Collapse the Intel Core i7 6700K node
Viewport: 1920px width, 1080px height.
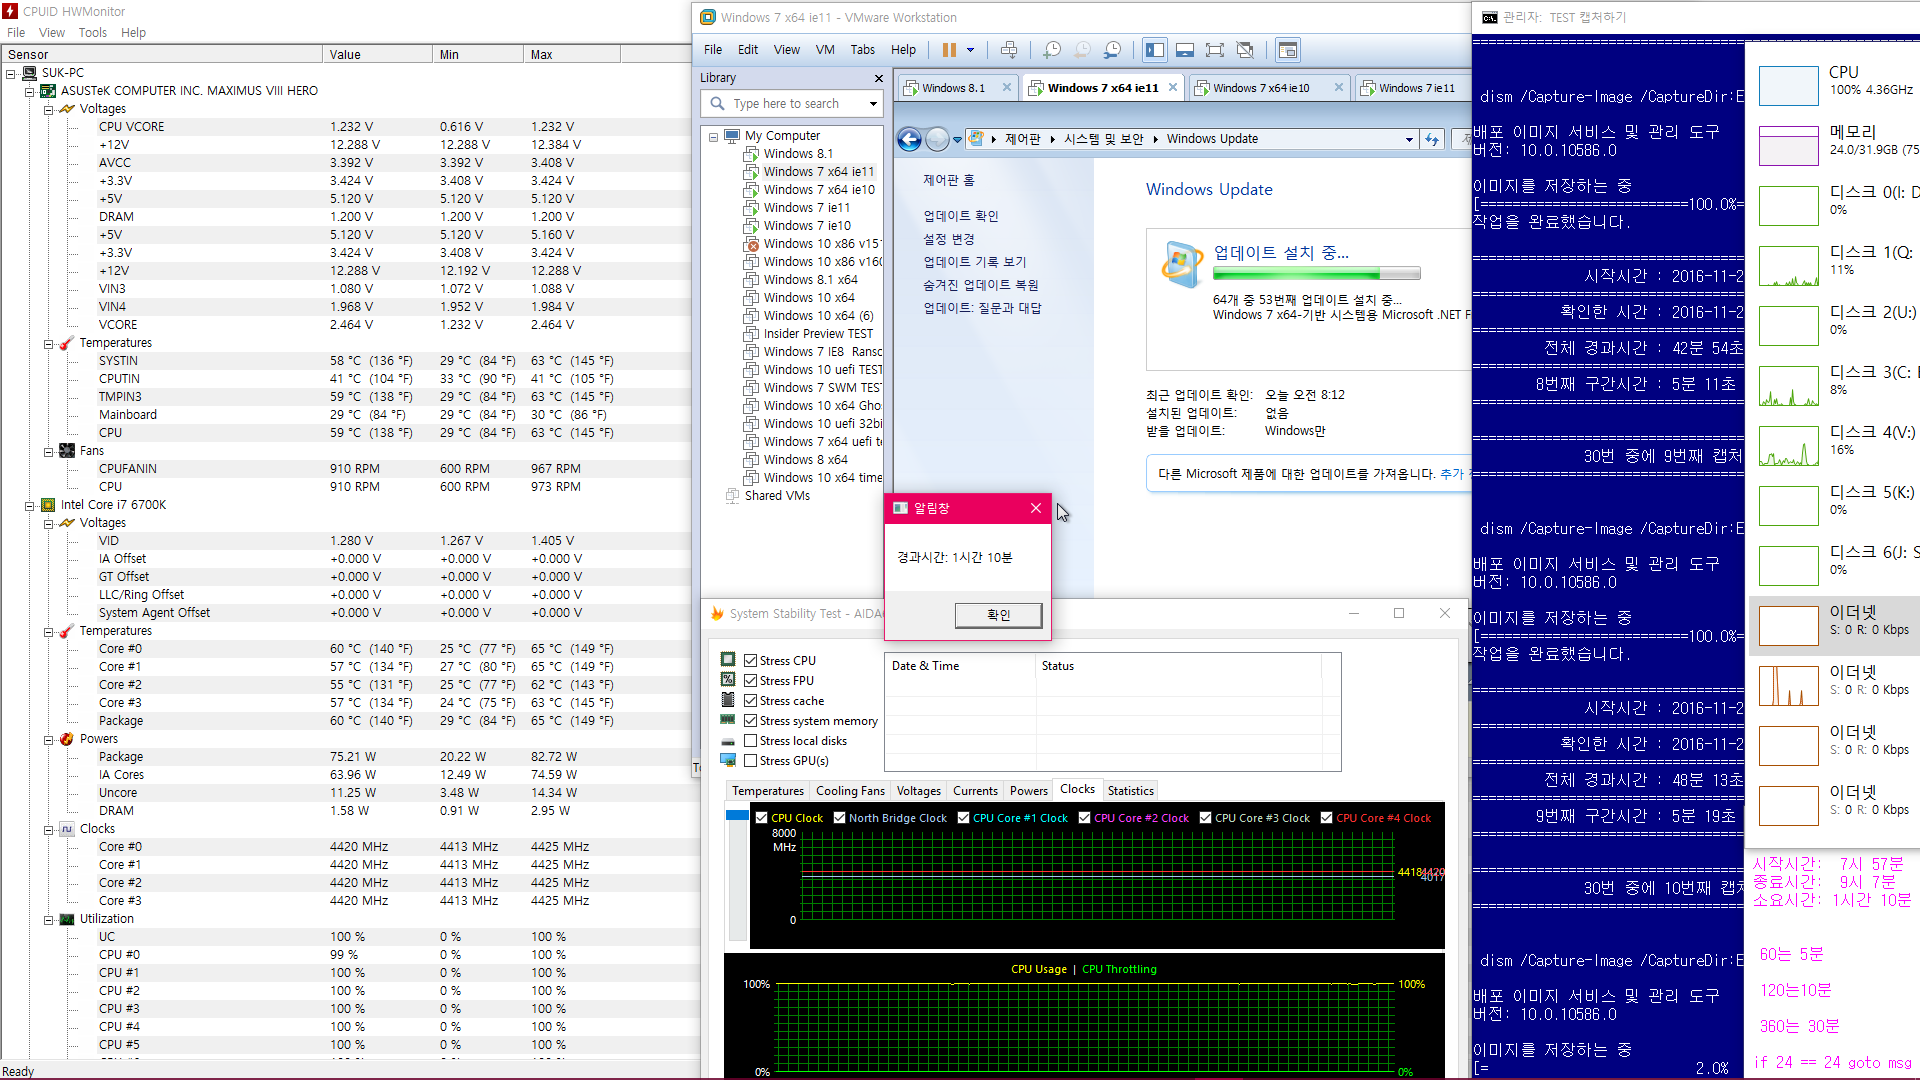pyautogui.click(x=30, y=505)
